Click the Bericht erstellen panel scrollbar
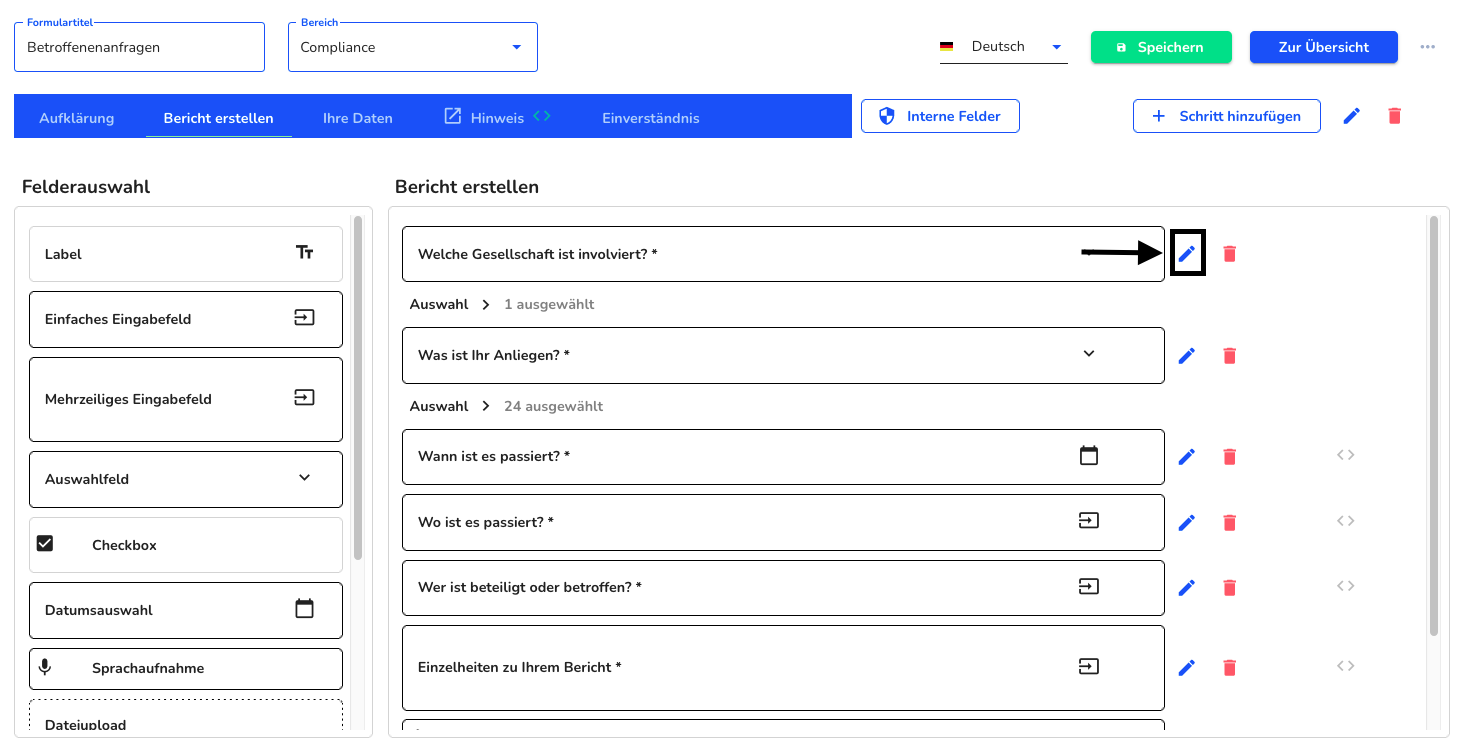This screenshot has height=750, width=1467. [x=1434, y=425]
